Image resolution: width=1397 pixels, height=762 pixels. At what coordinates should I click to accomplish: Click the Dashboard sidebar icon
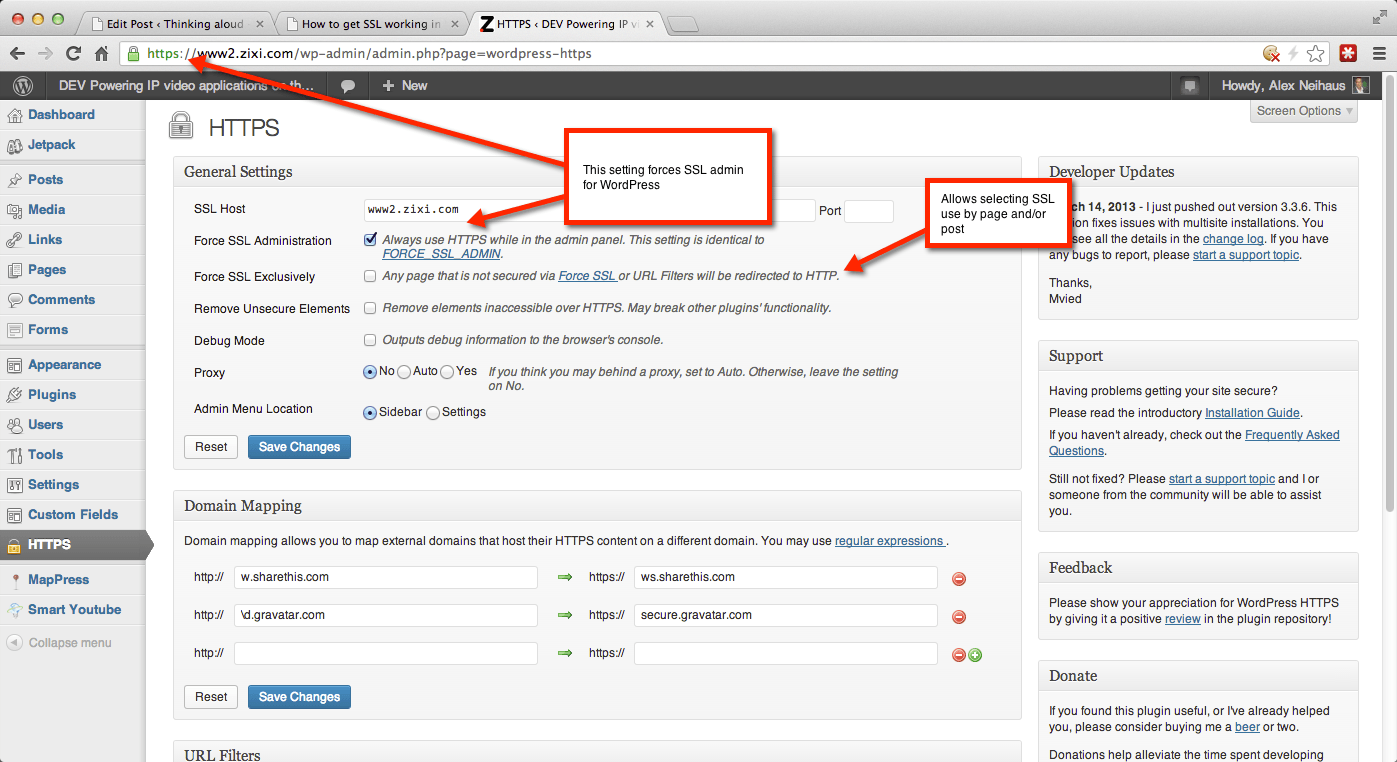pos(14,115)
